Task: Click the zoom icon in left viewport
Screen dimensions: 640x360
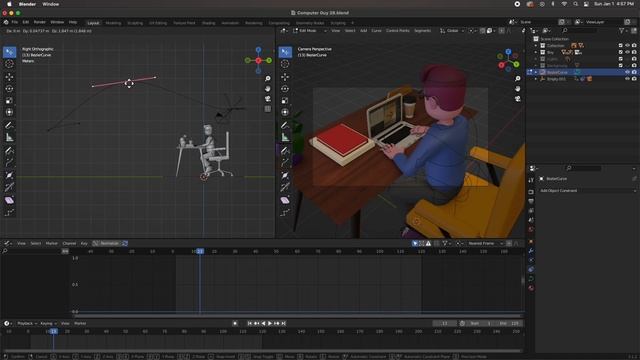Action: (x=268, y=78)
